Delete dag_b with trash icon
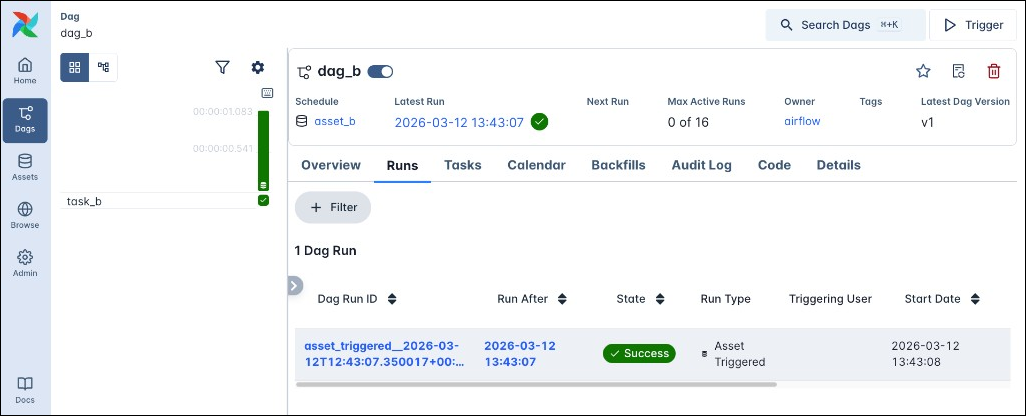The image size is (1026, 416). [x=994, y=71]
